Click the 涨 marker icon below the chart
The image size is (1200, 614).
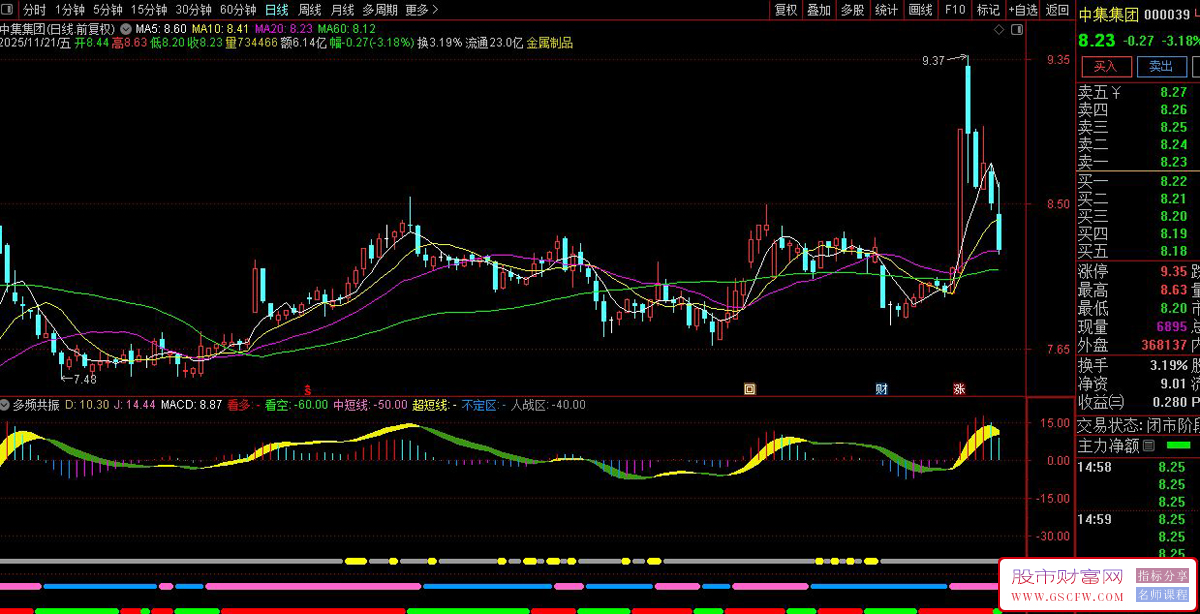(x=960, y=388)
